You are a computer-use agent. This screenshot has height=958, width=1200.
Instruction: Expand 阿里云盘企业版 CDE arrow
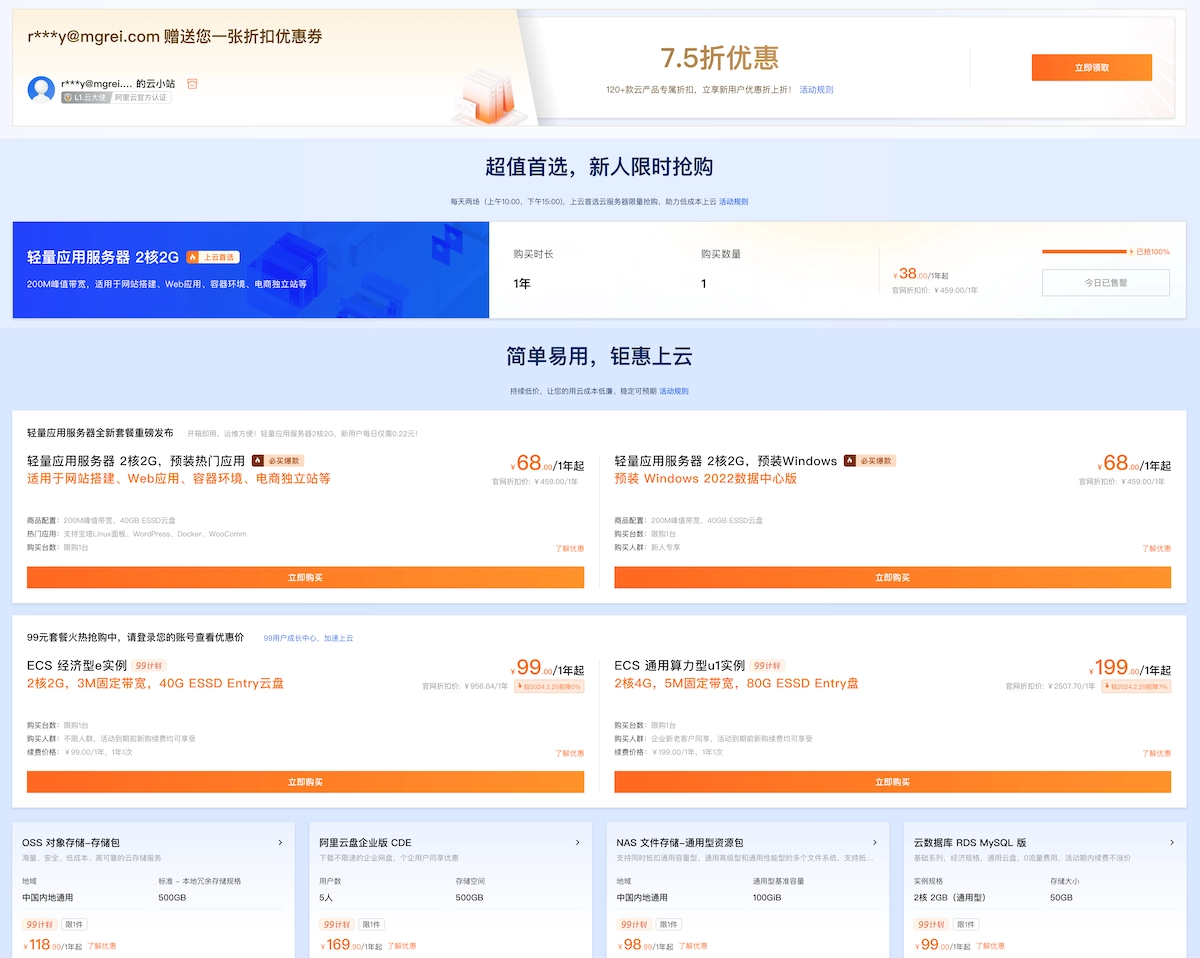coord(577,843)
